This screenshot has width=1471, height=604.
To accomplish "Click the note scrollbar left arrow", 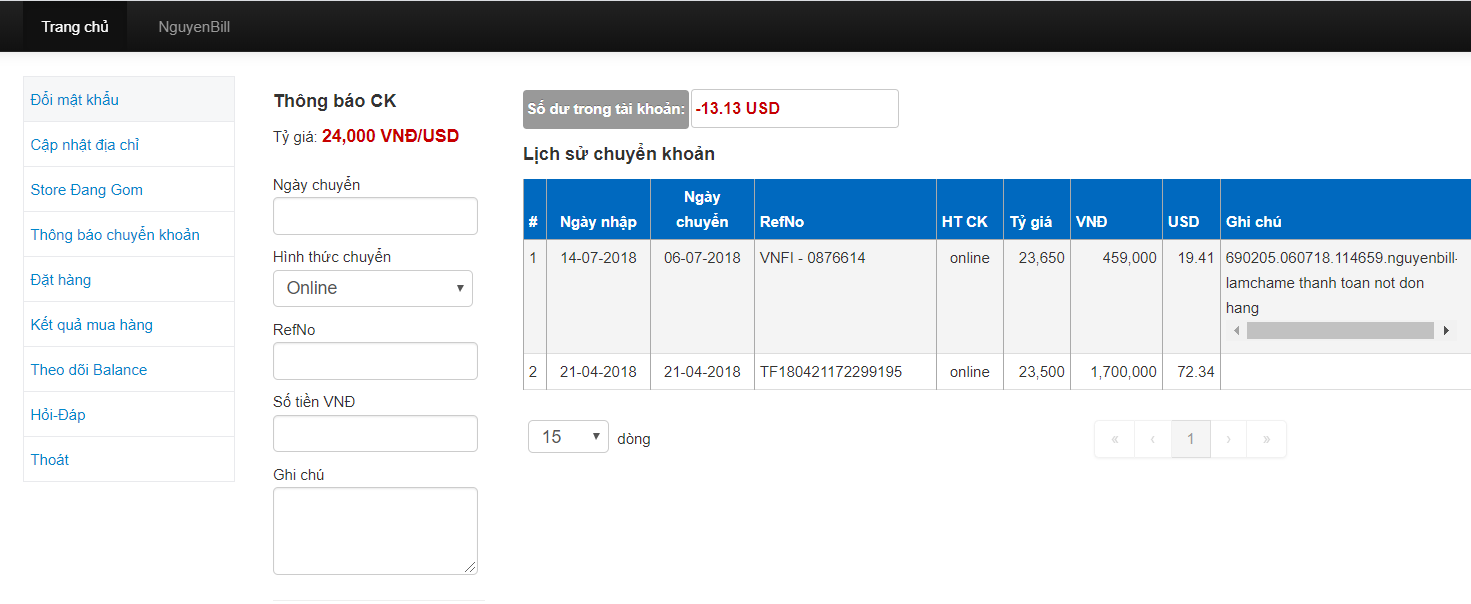I will coord(1236,330).
